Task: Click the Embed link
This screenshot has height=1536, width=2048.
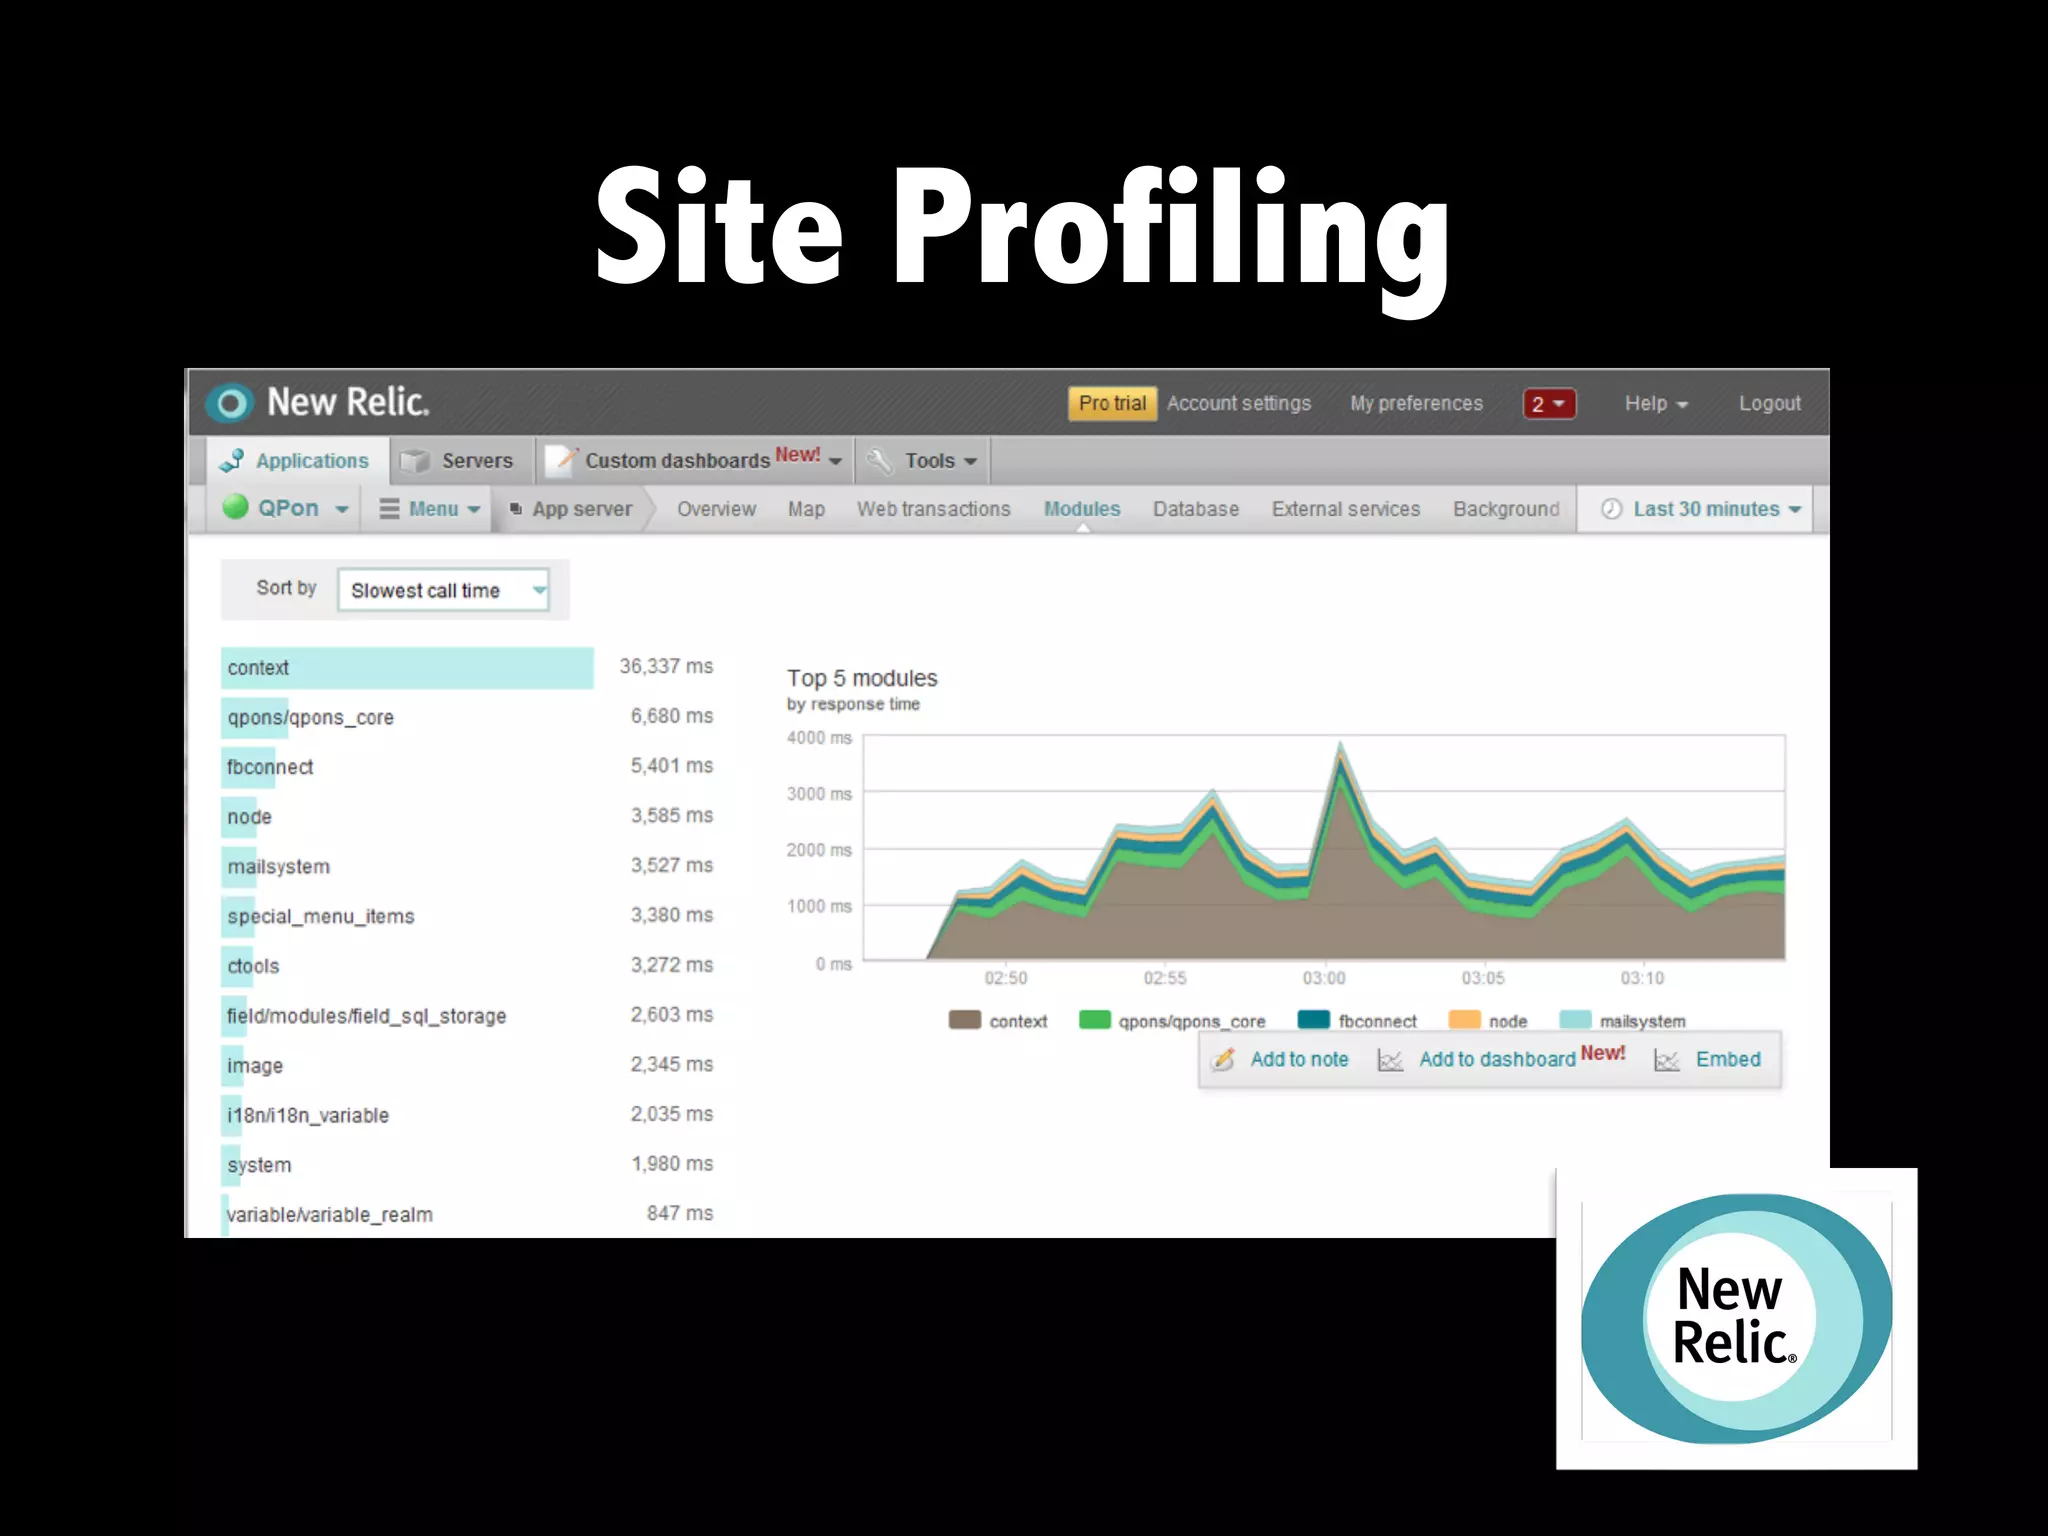Action: click(1728, 1059)
